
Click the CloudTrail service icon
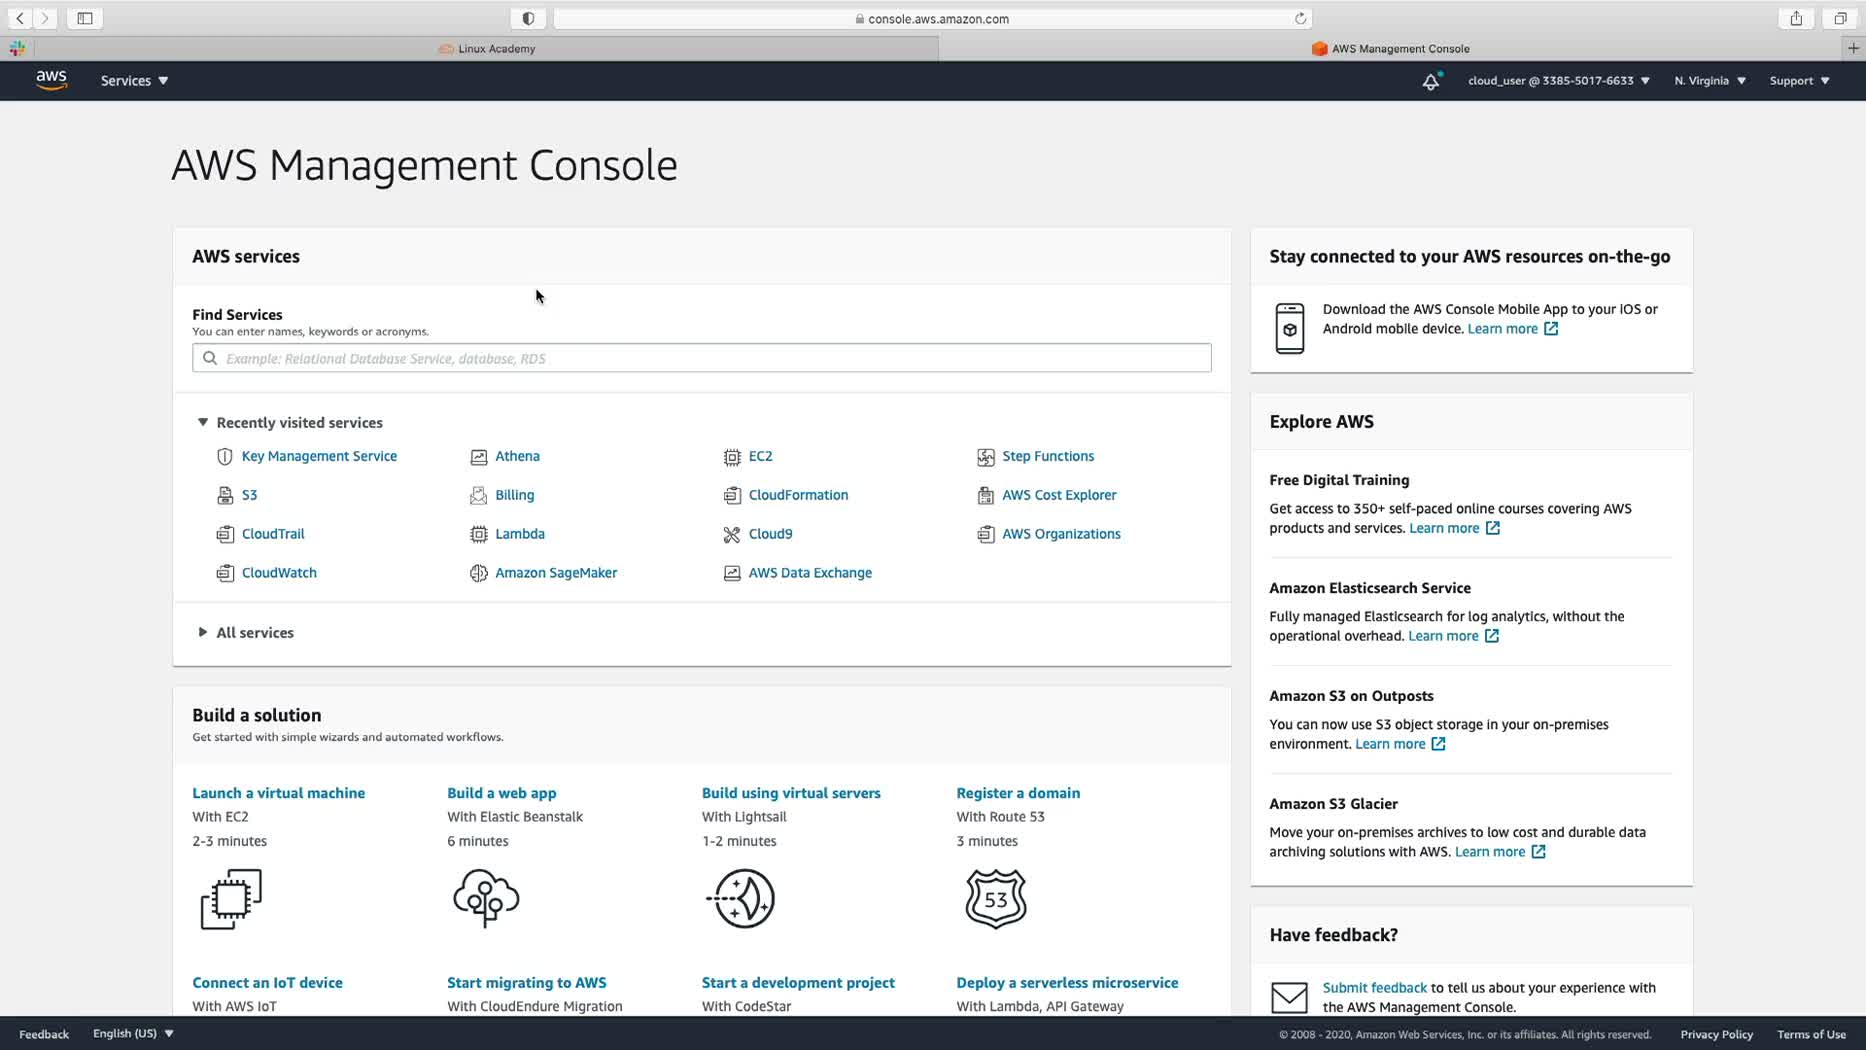[225, 534]
